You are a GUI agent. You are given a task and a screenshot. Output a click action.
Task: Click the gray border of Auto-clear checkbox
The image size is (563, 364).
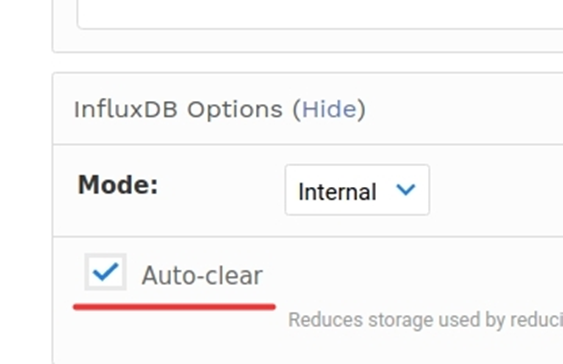click(x=87, y=272)
